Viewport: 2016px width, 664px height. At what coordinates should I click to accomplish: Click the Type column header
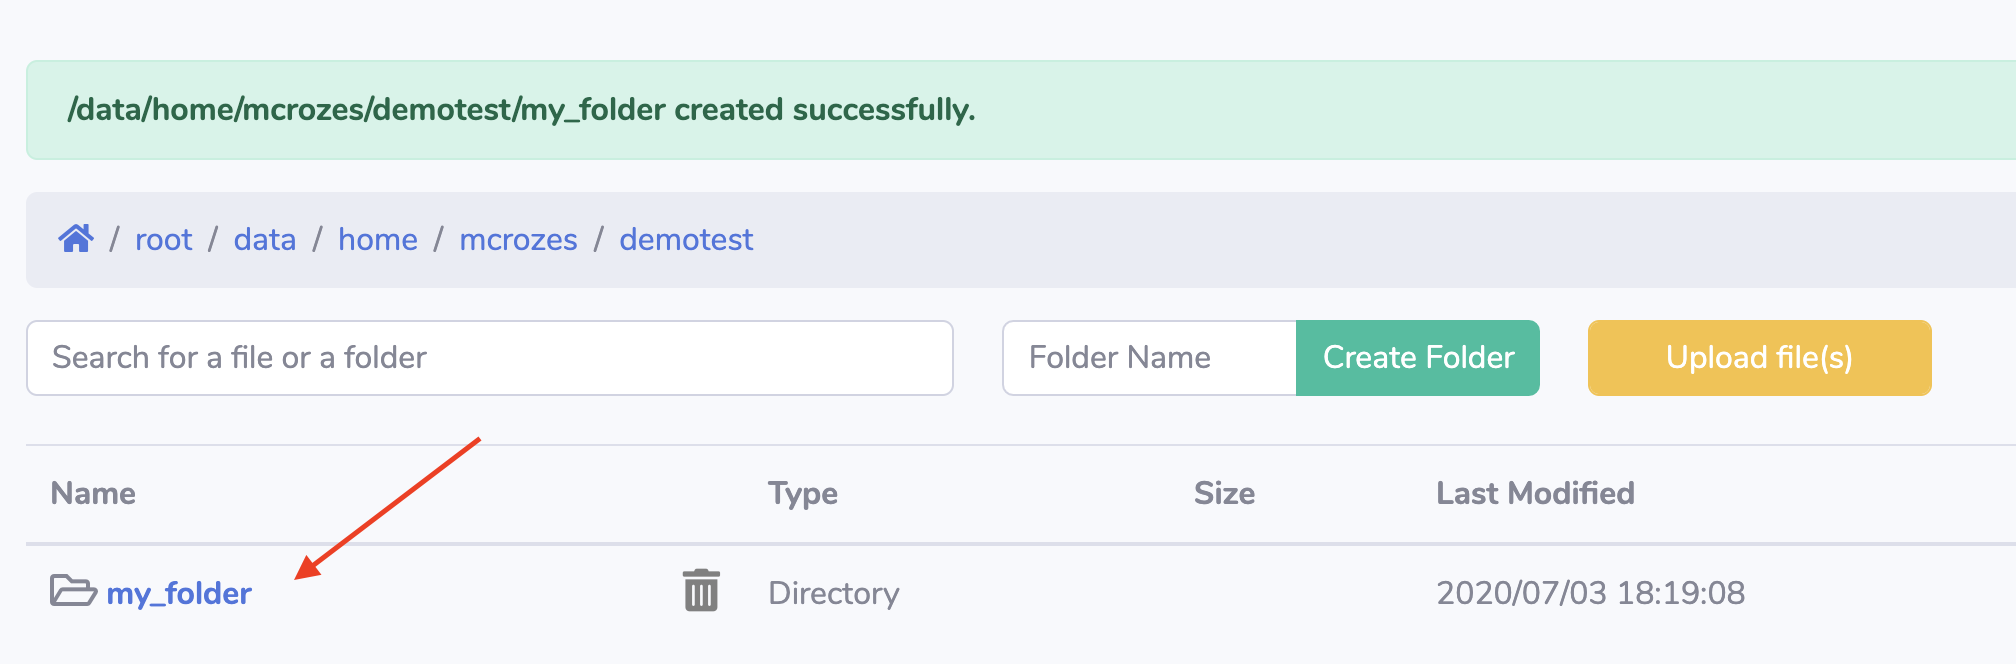(x=803, y=493)
